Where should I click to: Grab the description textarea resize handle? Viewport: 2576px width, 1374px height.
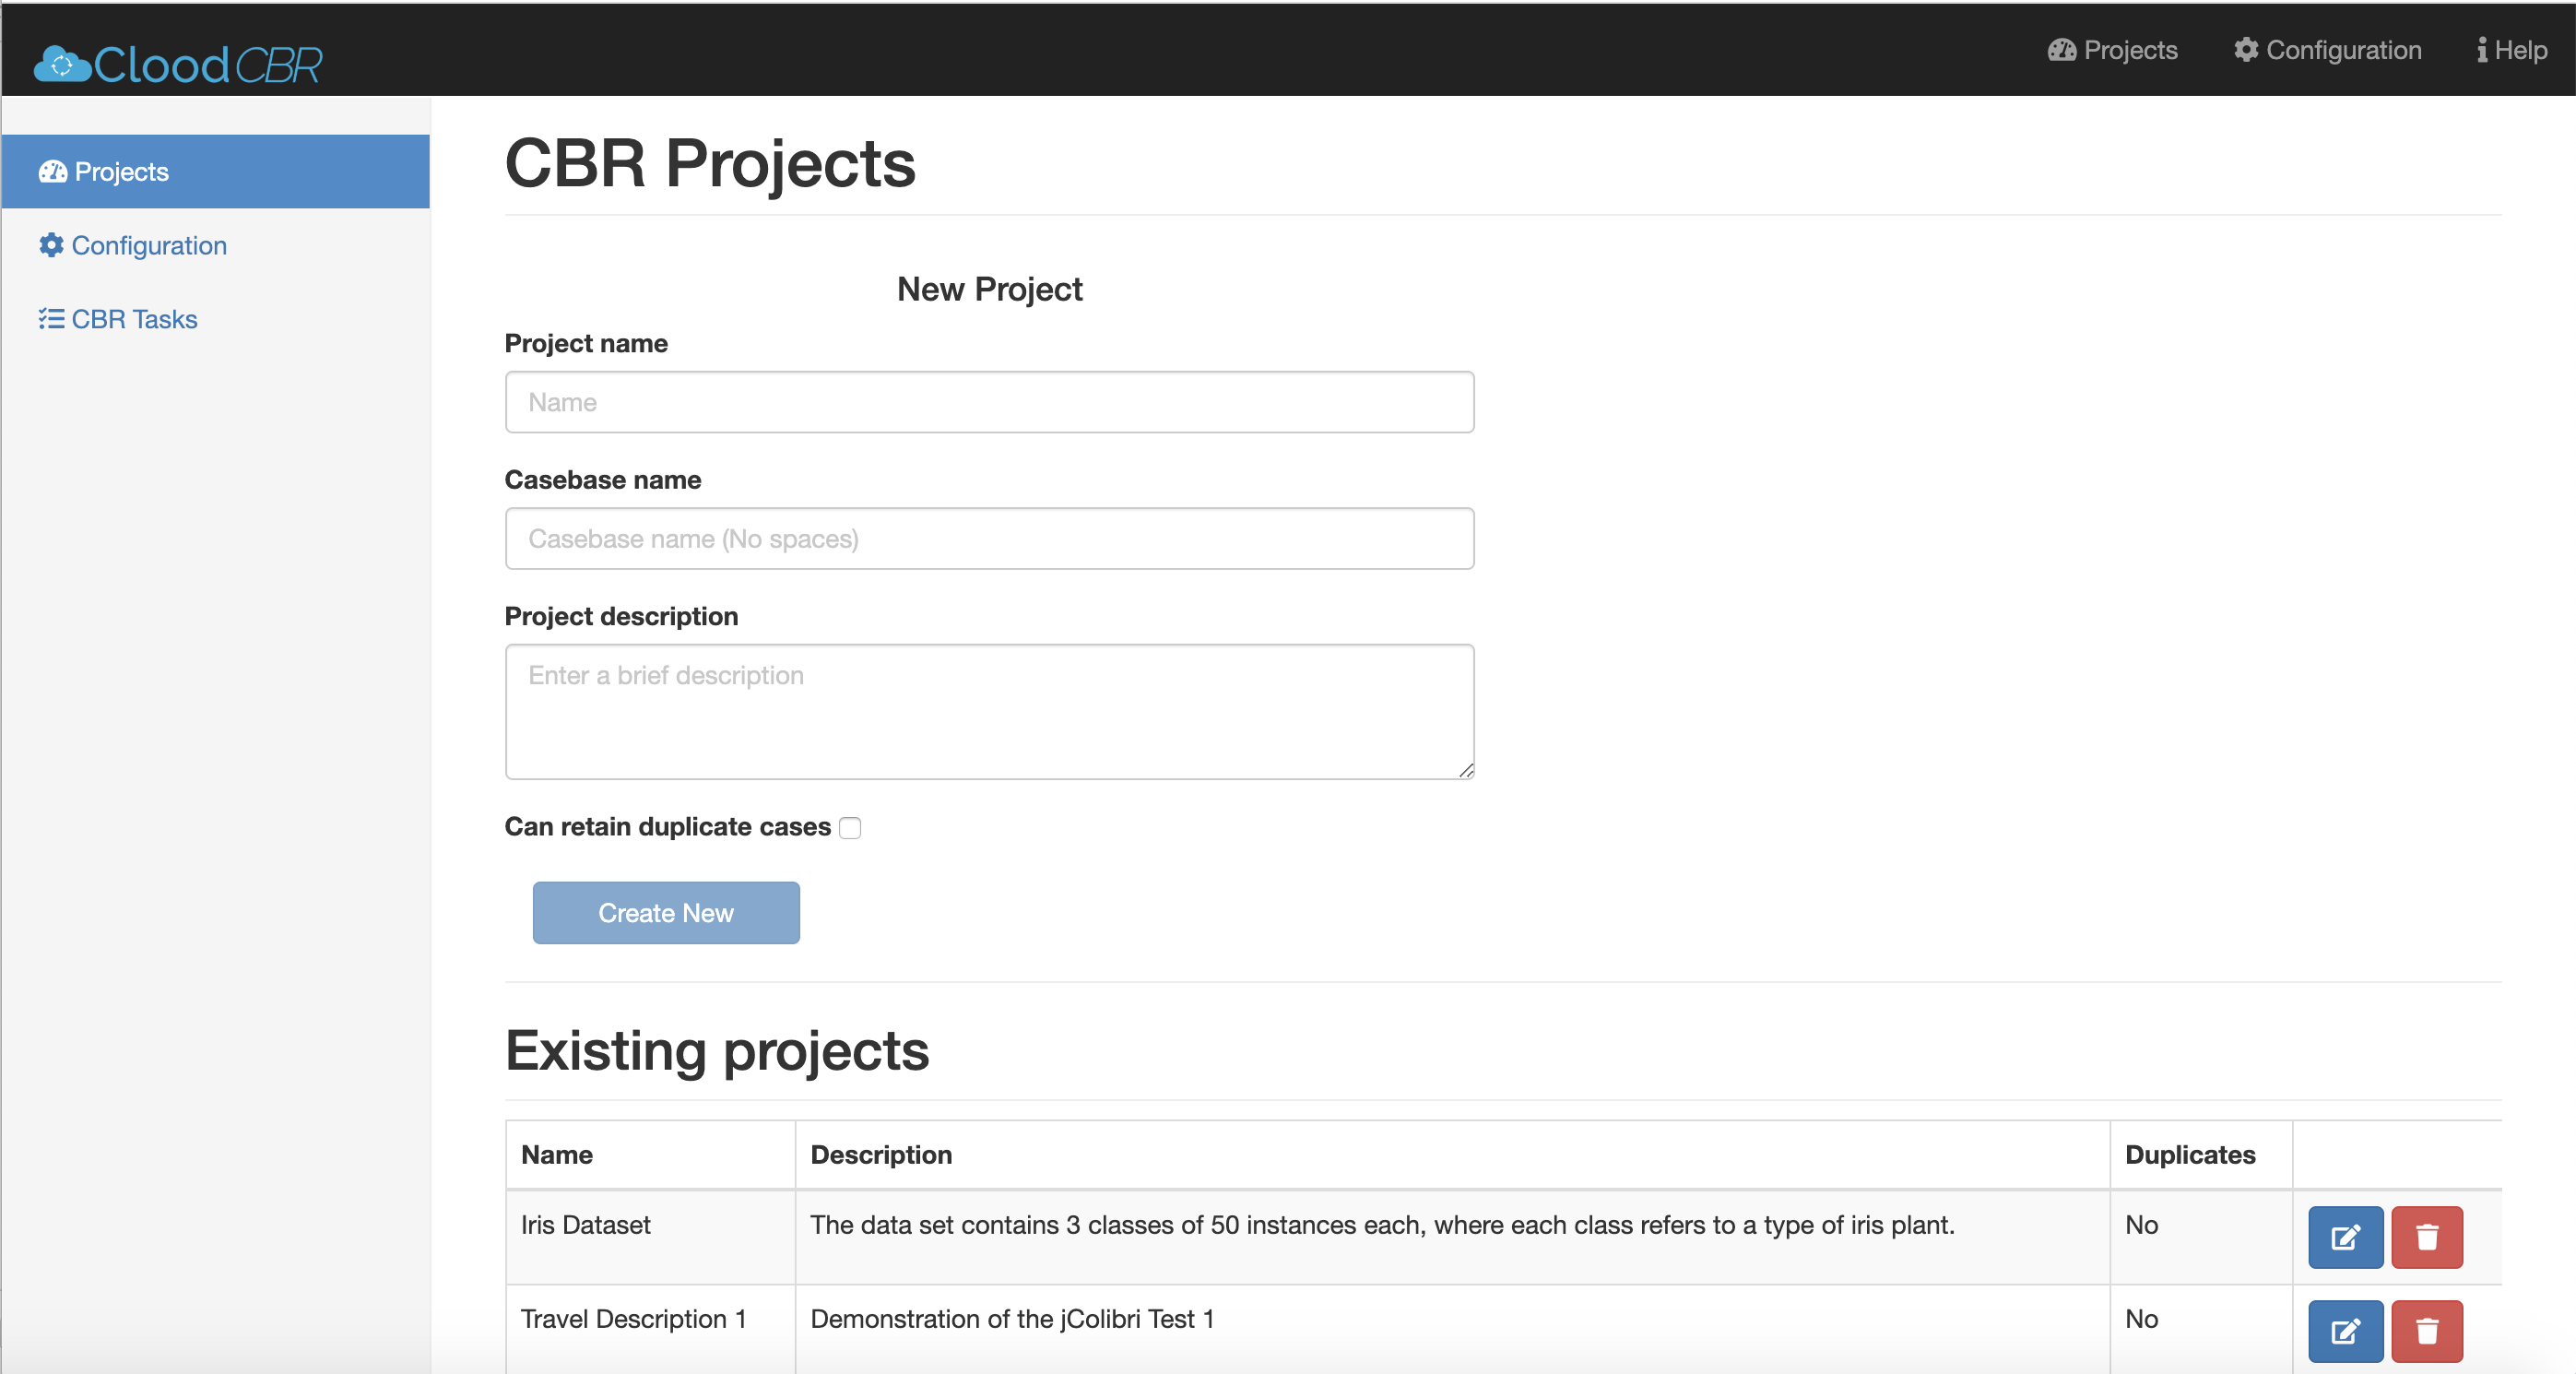(1466, 770)
